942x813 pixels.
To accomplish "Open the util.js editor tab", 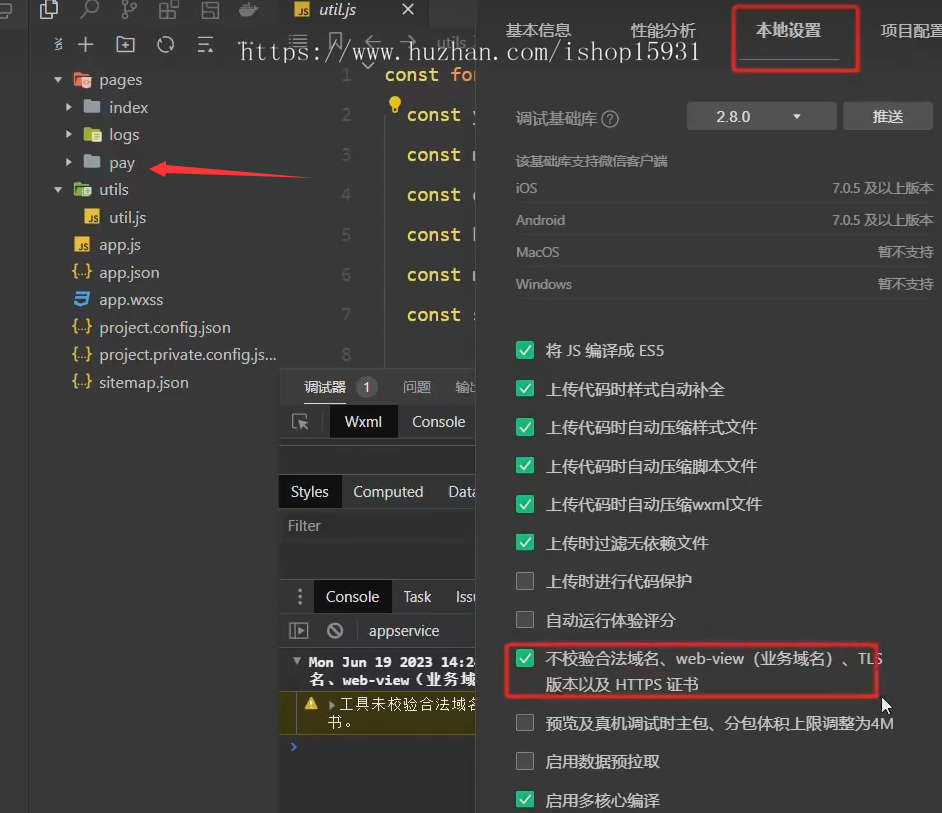I will 336,10.
